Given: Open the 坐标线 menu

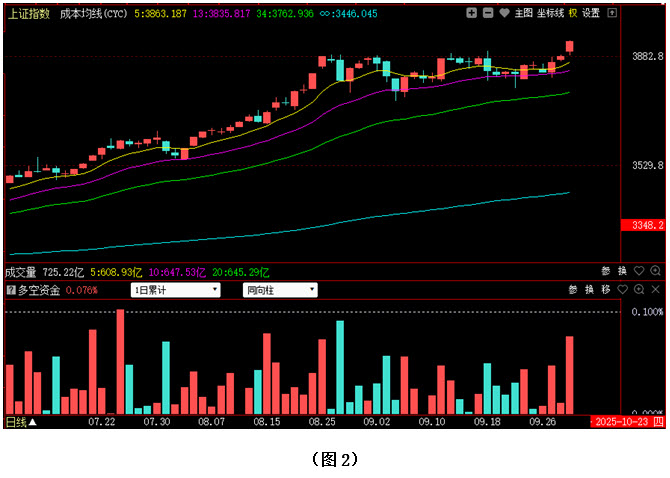Looking at the screenshot, I should coord(550,14).
